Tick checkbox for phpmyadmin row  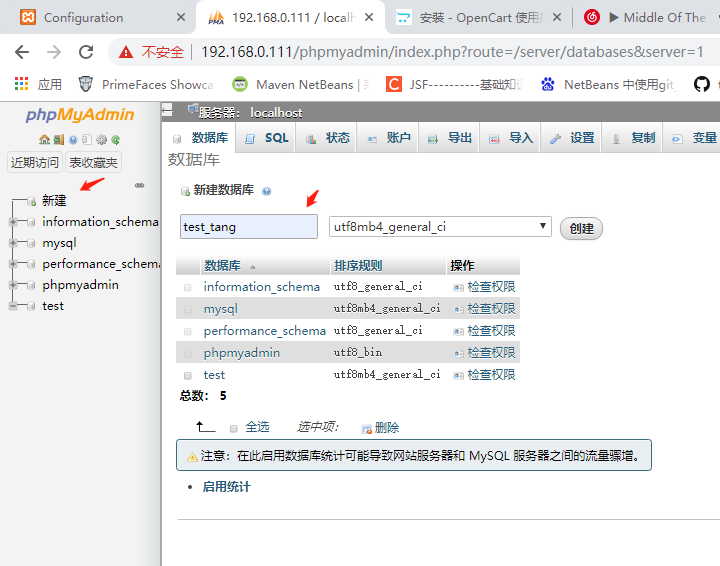pyautogui.click(x=187, y=353)
